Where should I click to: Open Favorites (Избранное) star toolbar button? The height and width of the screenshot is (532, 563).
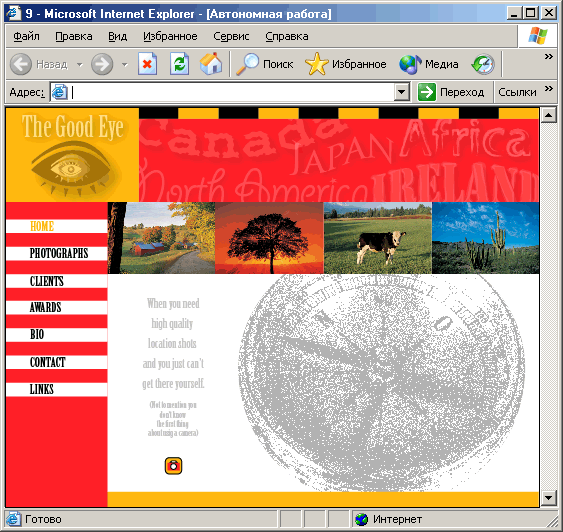click(x=346, y=64)
